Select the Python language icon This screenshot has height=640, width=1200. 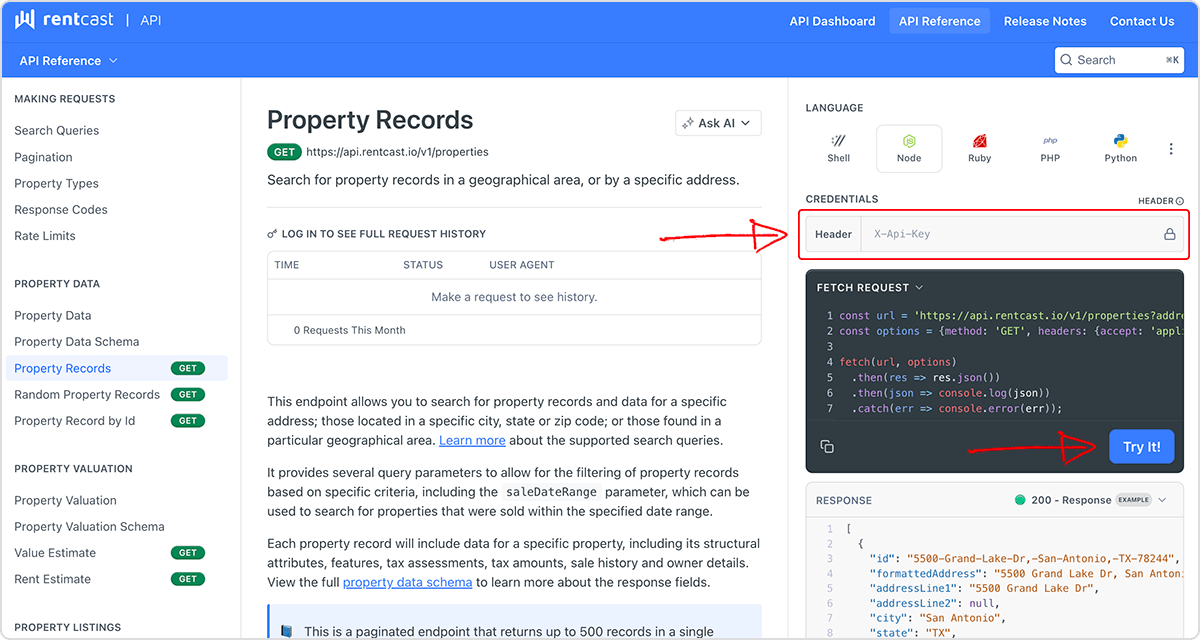pyautogui.click(x=1120, y=141)
